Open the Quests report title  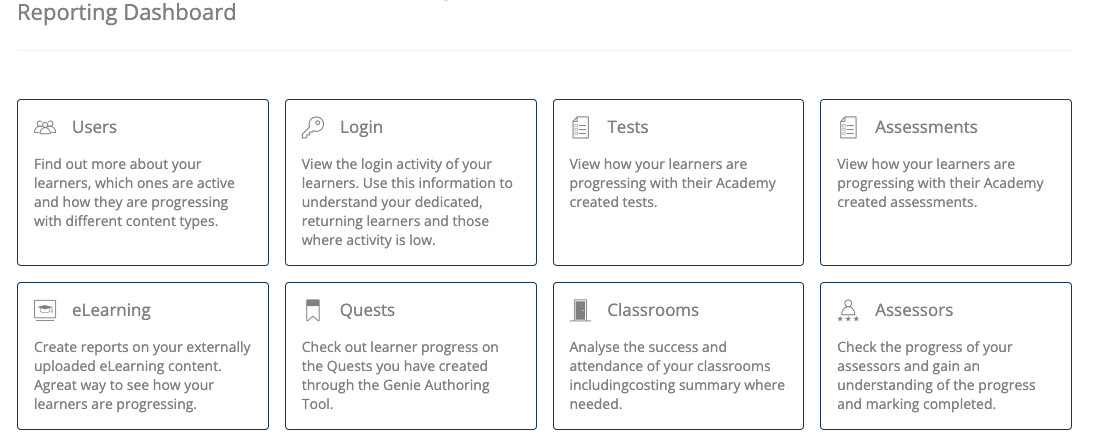[x=367, y=311]
